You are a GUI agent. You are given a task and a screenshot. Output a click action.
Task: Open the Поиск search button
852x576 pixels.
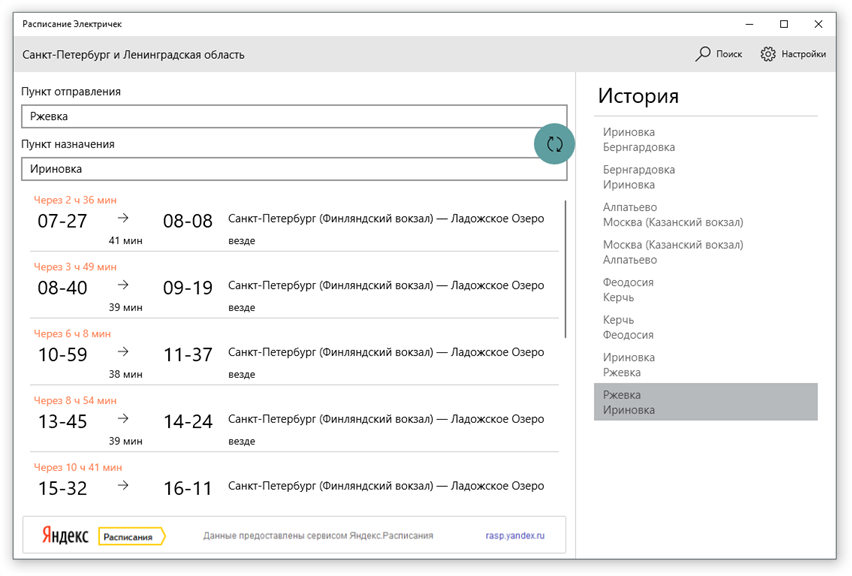pyautogui.click(x=718, y=54)
